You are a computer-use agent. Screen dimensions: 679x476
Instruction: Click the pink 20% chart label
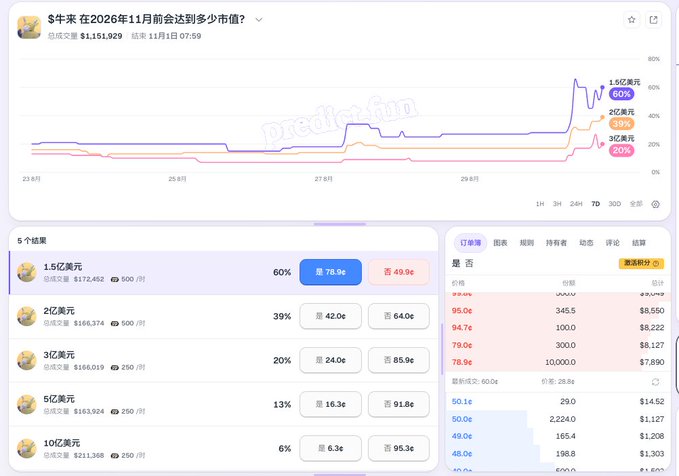[x=621, y=150]
